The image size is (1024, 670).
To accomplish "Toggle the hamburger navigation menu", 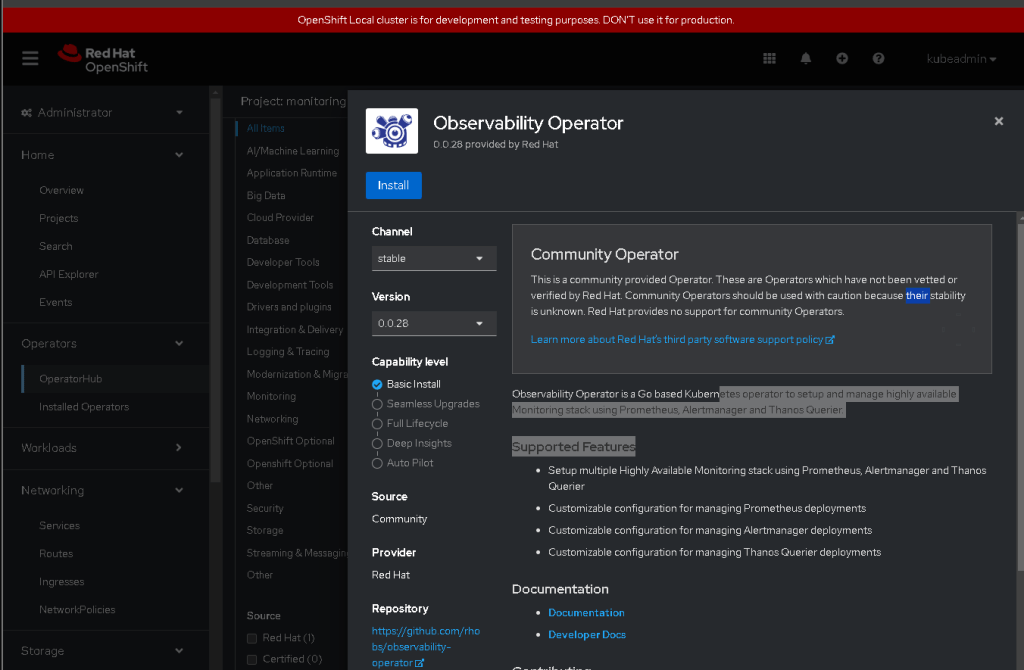I will pos(30,59).
